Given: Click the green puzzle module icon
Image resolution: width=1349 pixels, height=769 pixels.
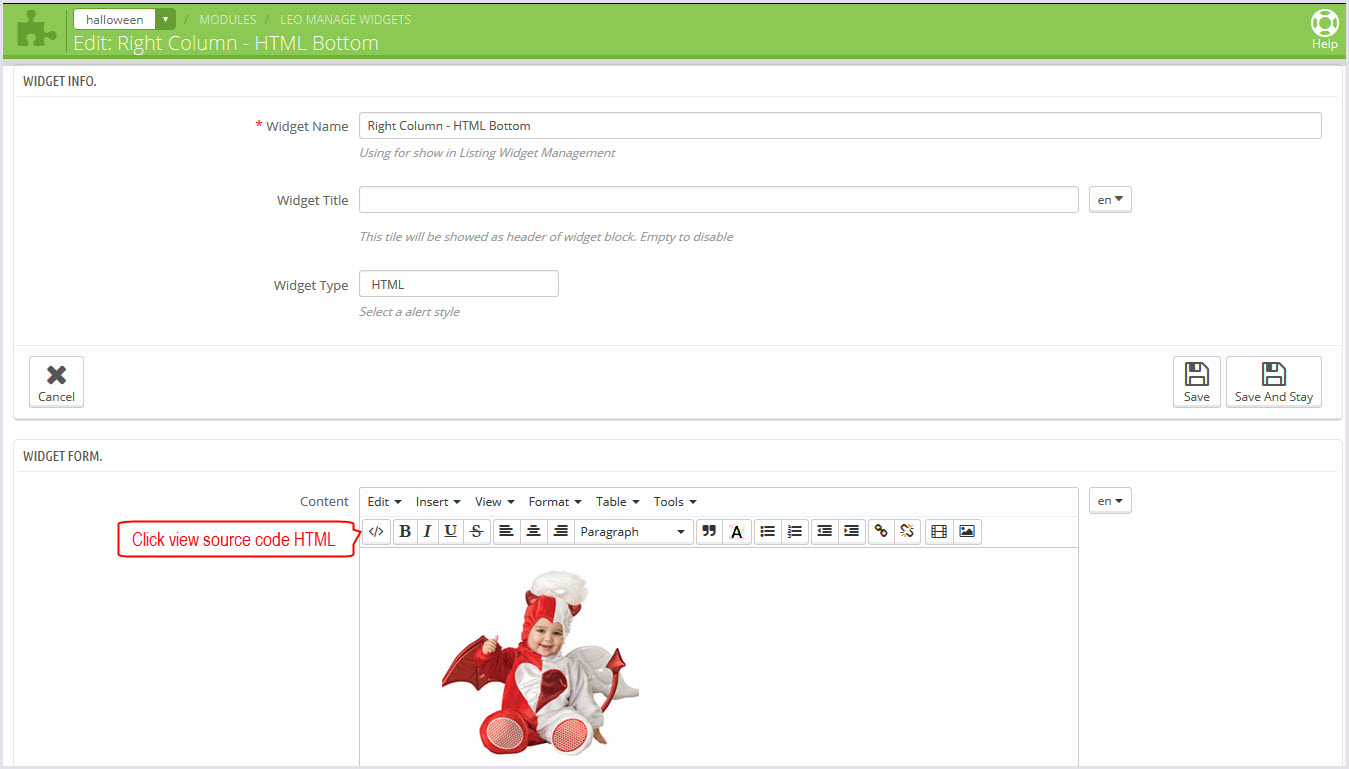Looking at the screenshot, I should point(37,29).
